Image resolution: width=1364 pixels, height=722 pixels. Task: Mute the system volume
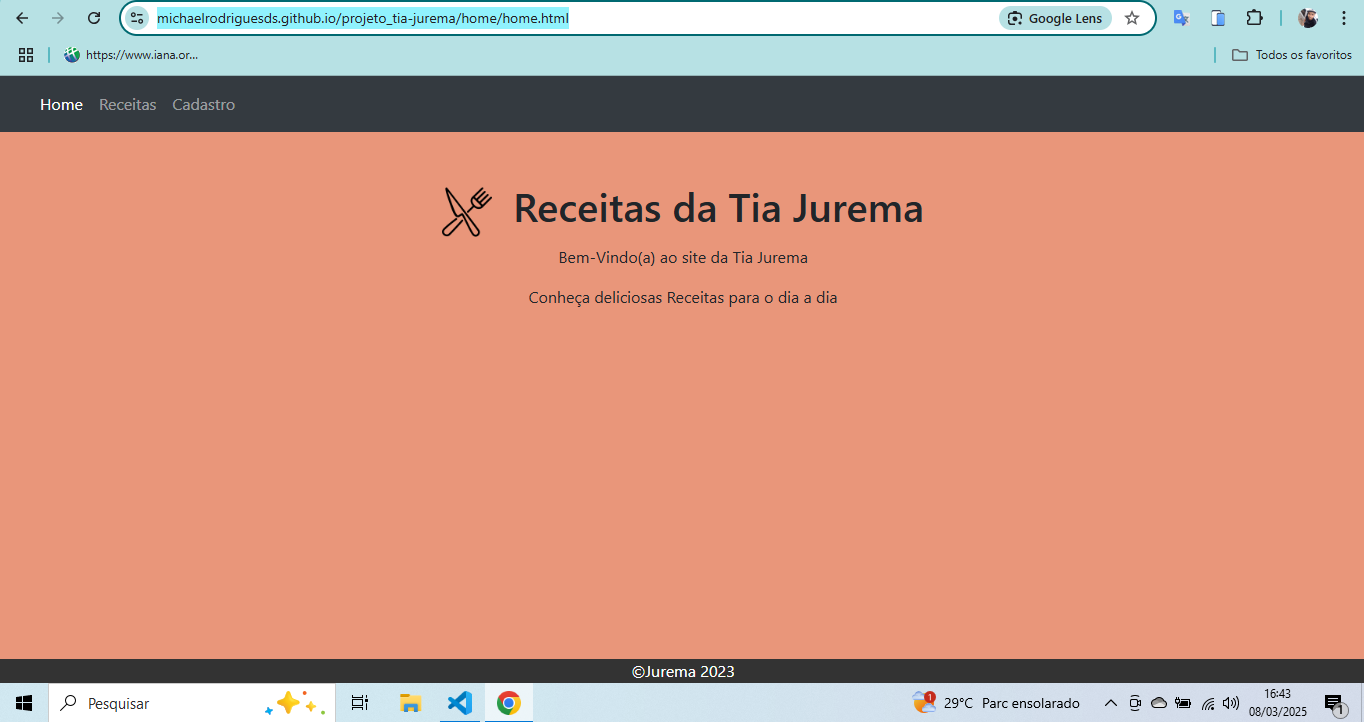(1230, 703)
